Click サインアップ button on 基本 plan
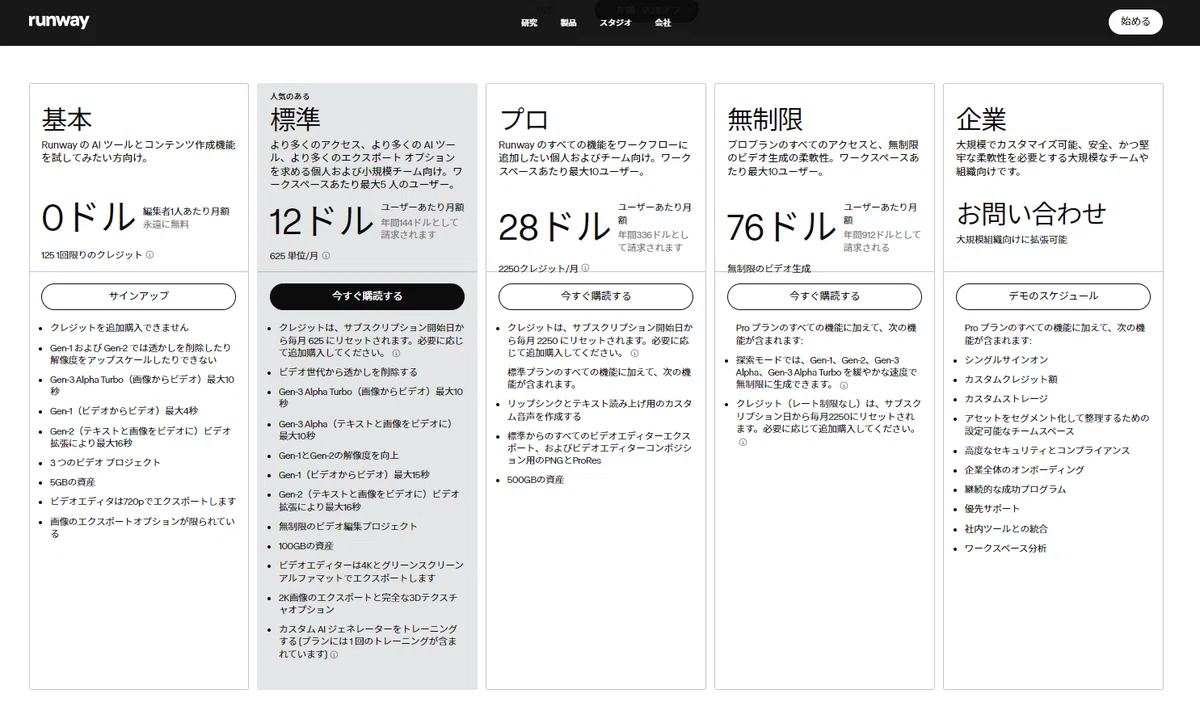 click(x=138, y=296)
